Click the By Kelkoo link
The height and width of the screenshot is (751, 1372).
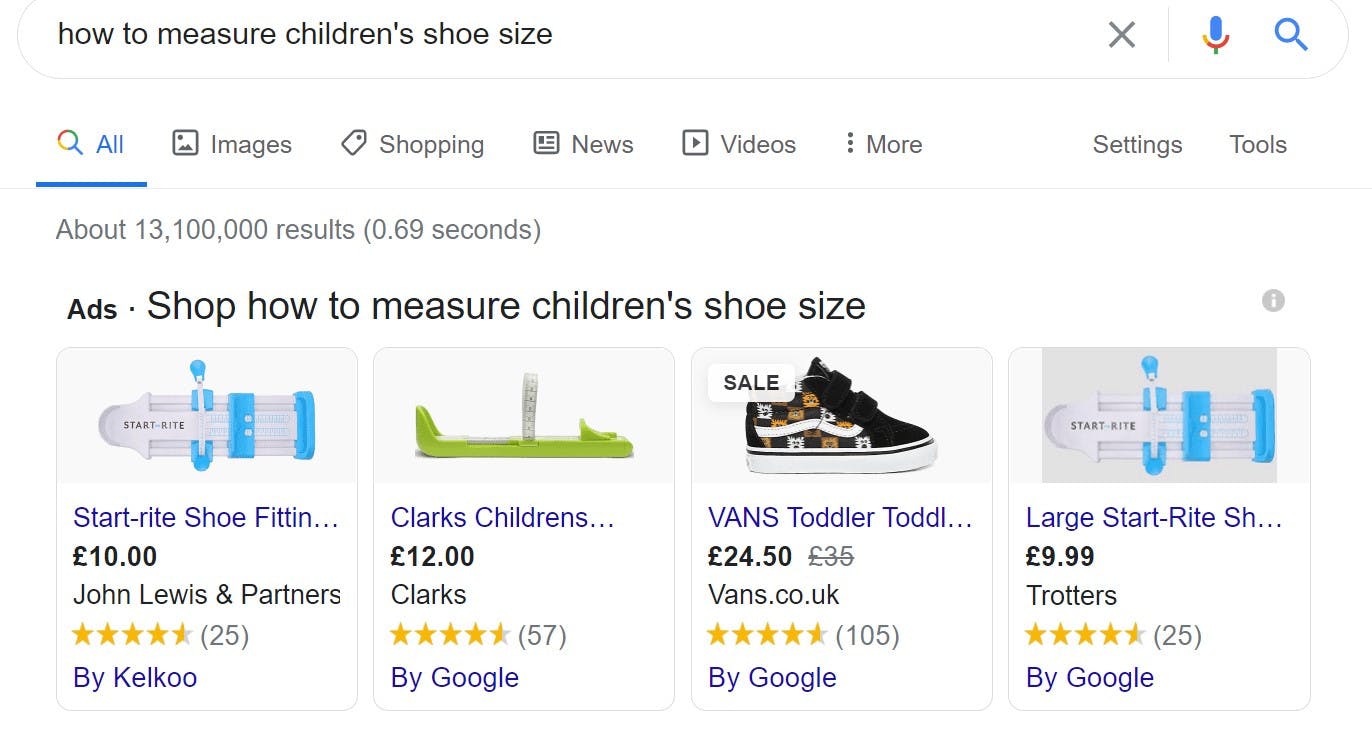[135, 677]
